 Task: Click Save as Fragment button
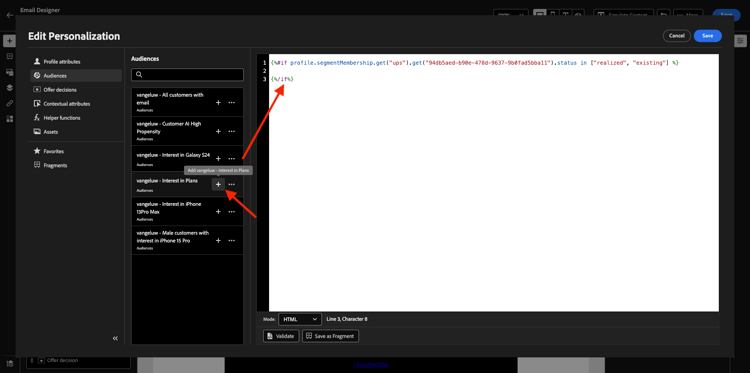(x=331, y=336)
